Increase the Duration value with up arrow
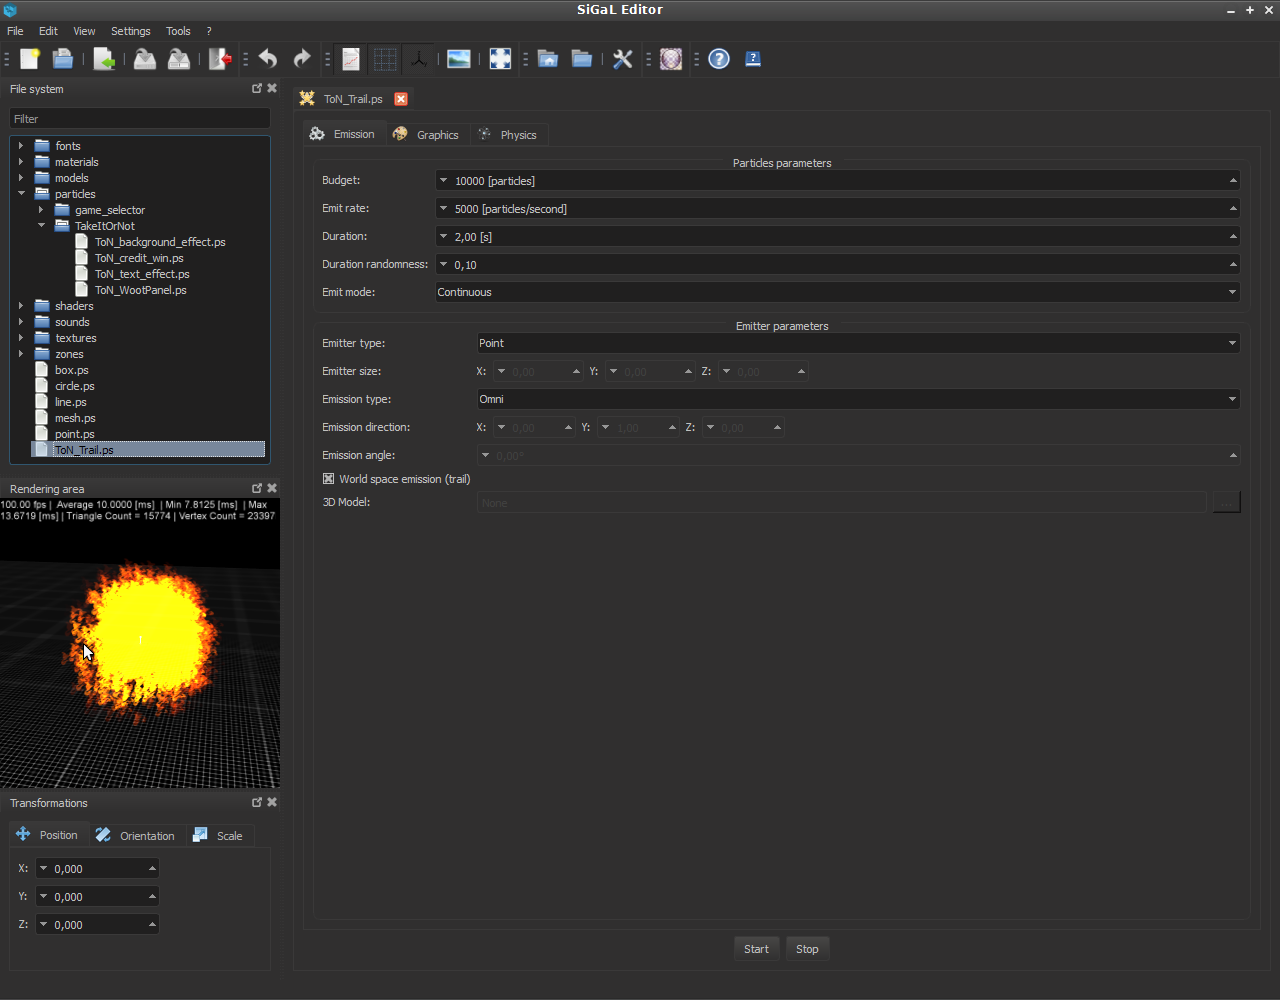The width and height of the screenshot is (1280, 1000). (1233, 237)
